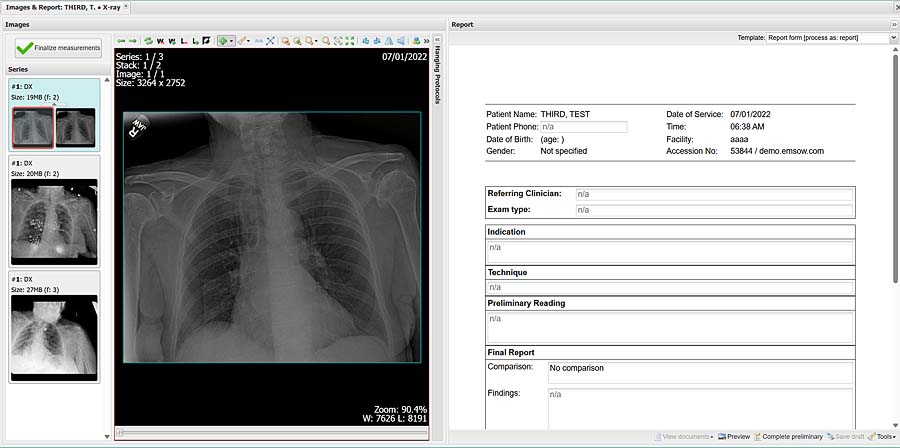
Task: Click the Preliminary Reading text area
Action: click(670, 328)
